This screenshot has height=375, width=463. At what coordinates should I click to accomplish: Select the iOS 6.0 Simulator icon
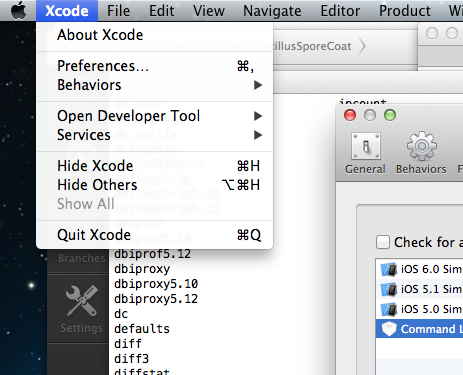point(389,269)
